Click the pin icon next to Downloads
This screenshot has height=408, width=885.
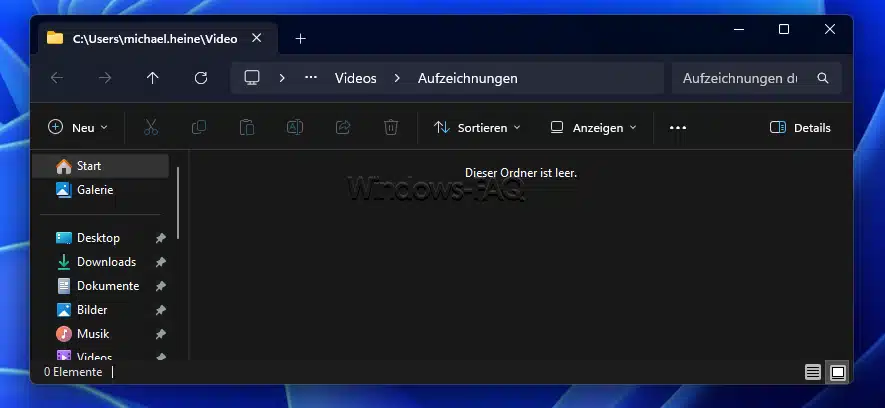point(160,262)
